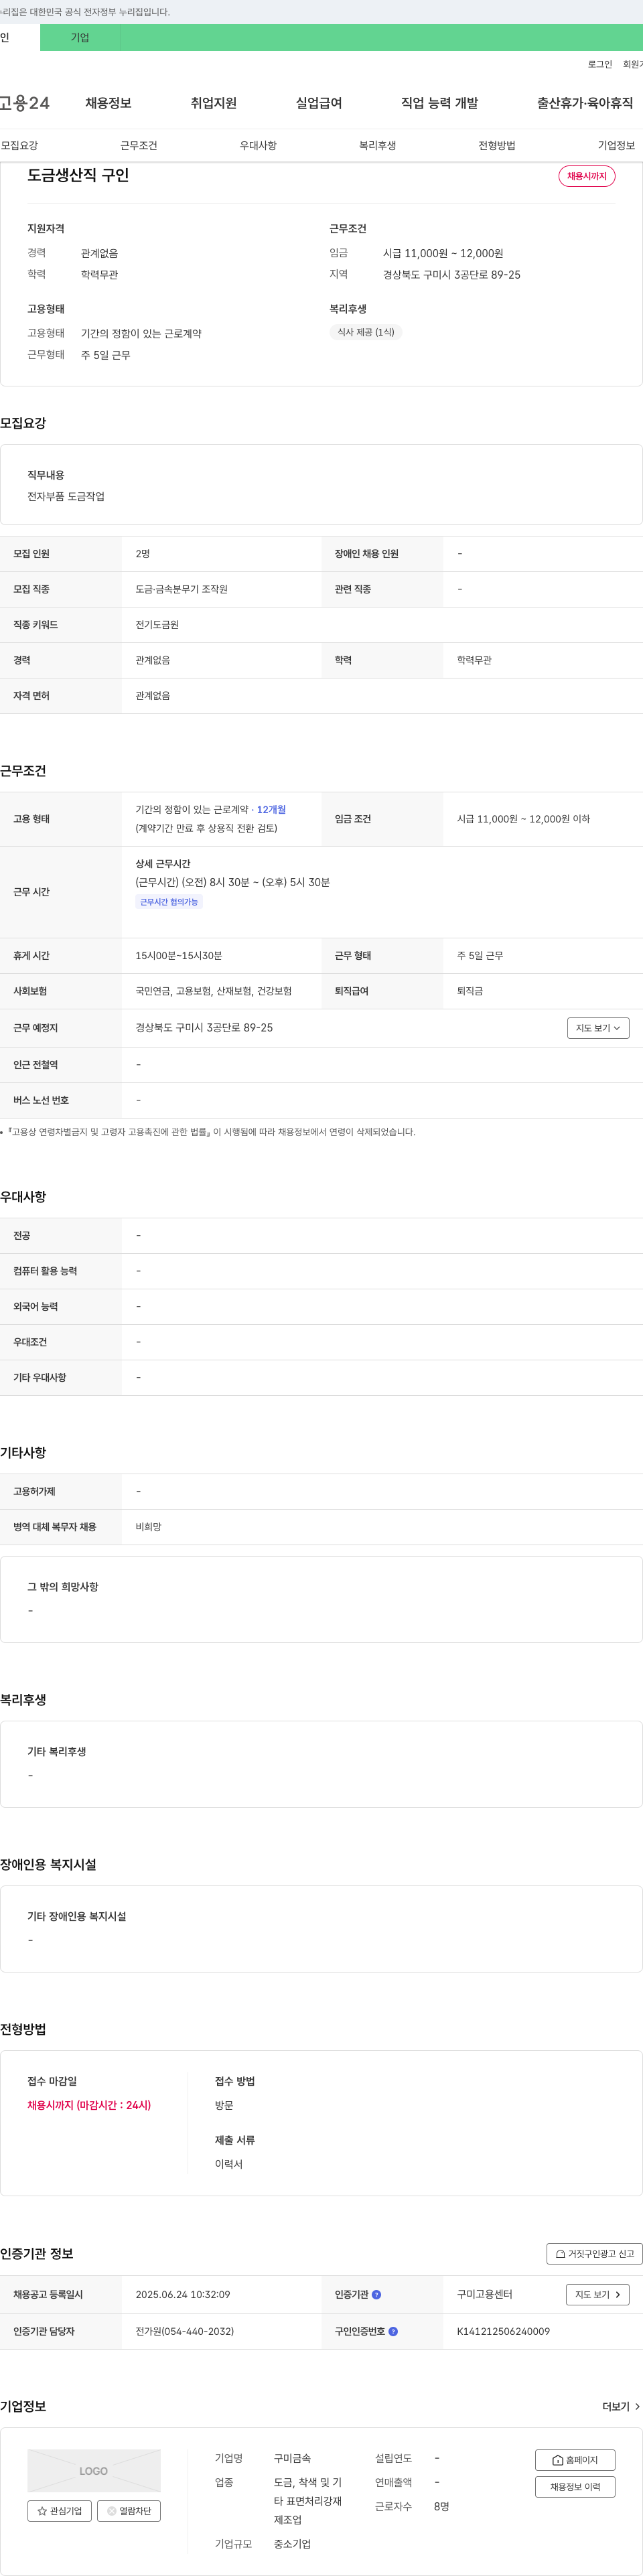Select the 전기도금원 keyword value
Viewport: 643px width, 2576px height.
tap(157, 624)
